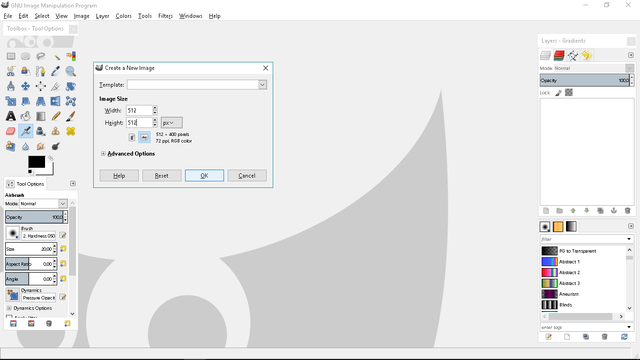Open the Windows menu
Screen dimensions: 640x360
(x=191, y=16)
